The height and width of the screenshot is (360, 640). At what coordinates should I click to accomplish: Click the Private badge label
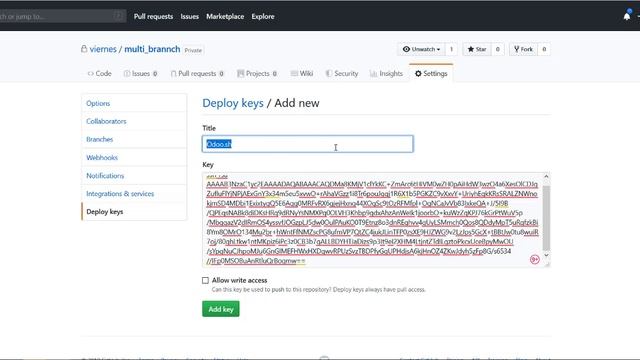point(193,50)
